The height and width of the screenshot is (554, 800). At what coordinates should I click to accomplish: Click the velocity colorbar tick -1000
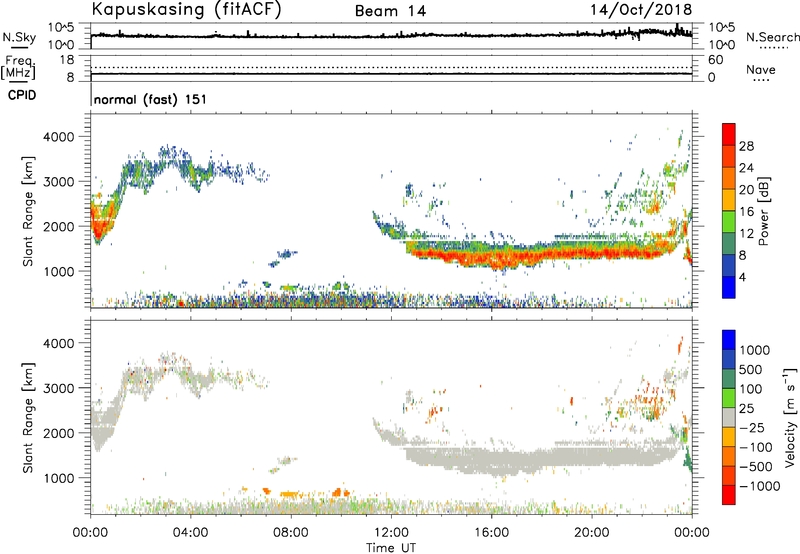pos(759,486)
